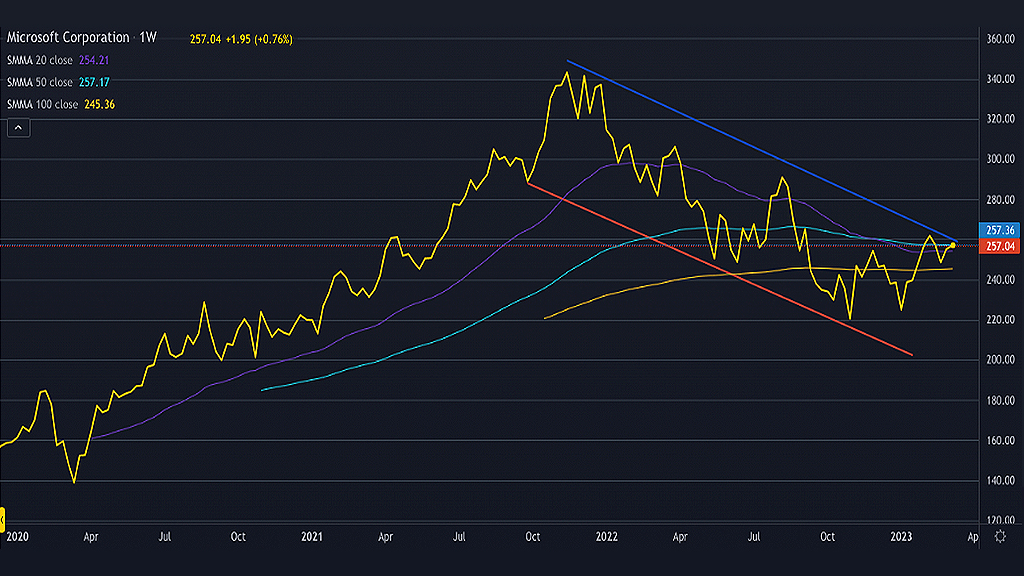Click the 320.00 price axis label
Image resolution: width=1024 pixels, height=576 pixels.
1000,119
